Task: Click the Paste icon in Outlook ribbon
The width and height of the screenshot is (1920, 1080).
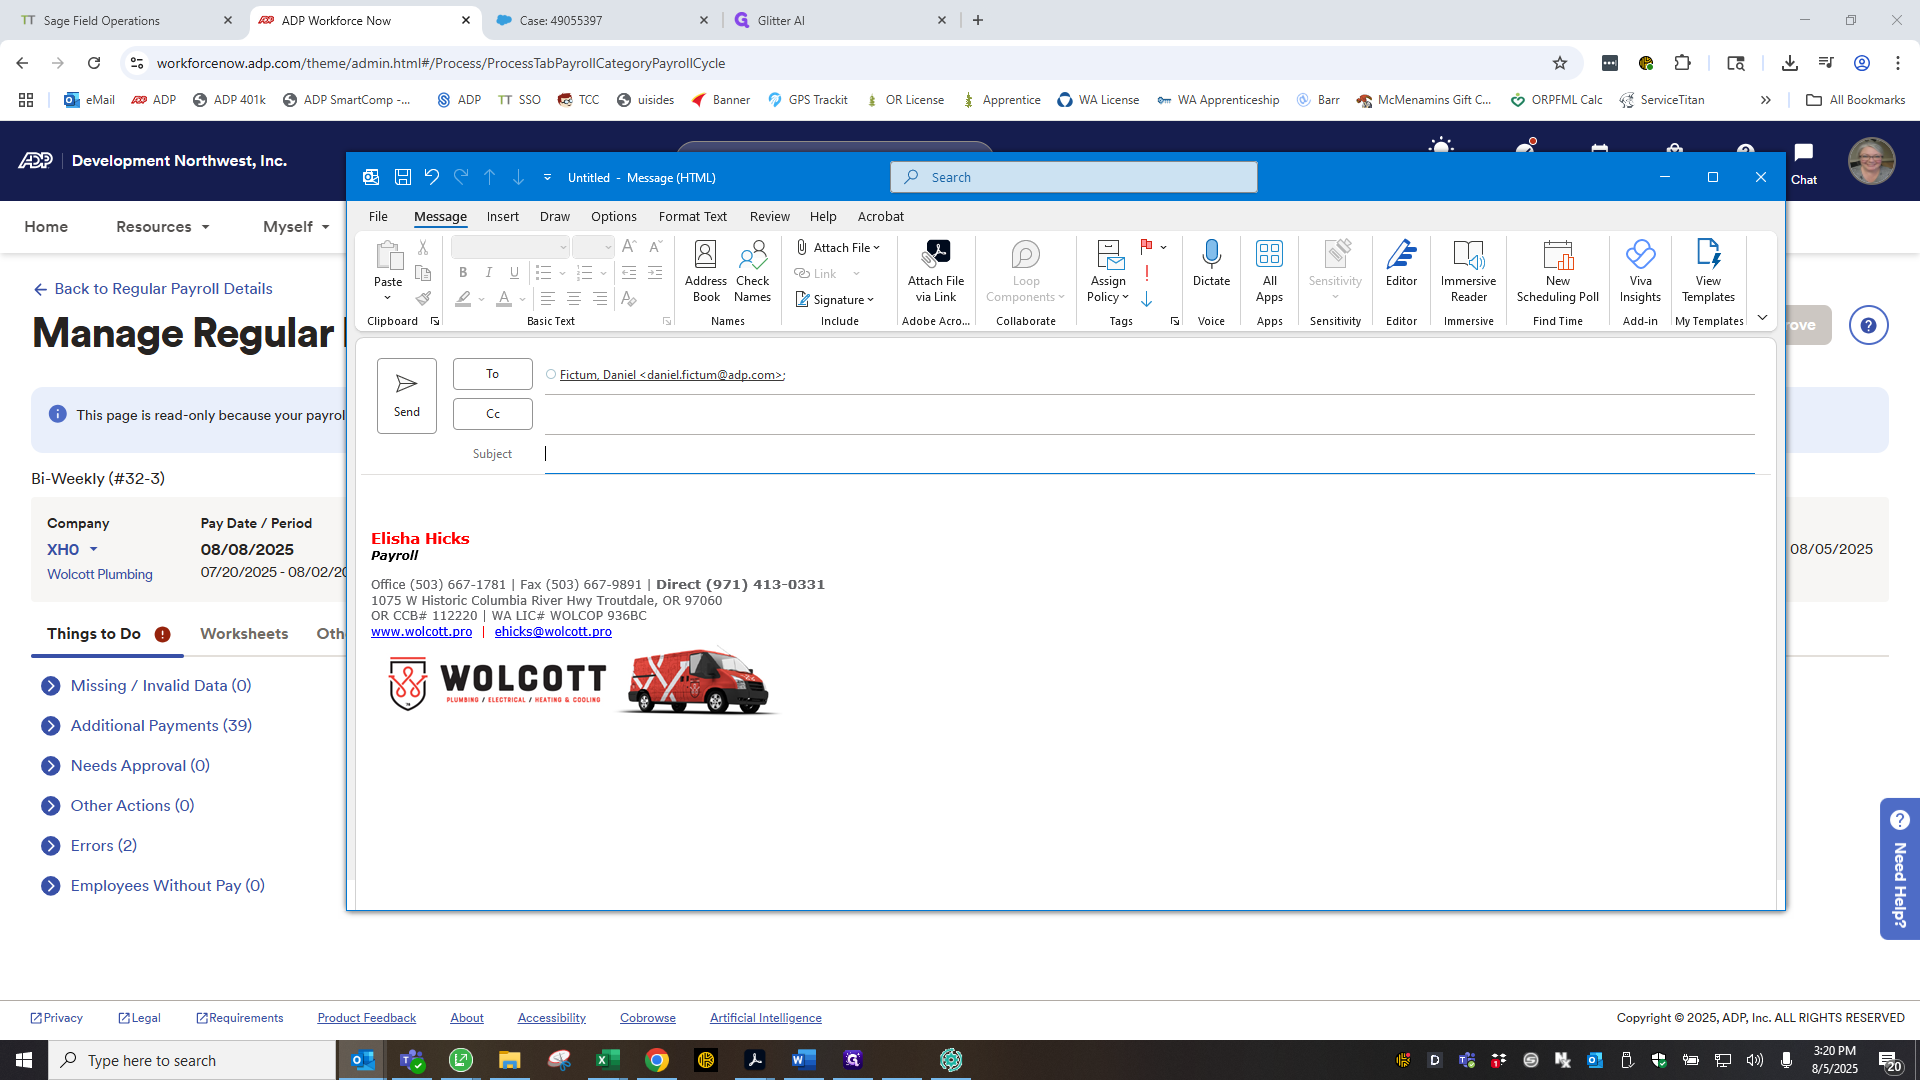Action: coord(388,256)
